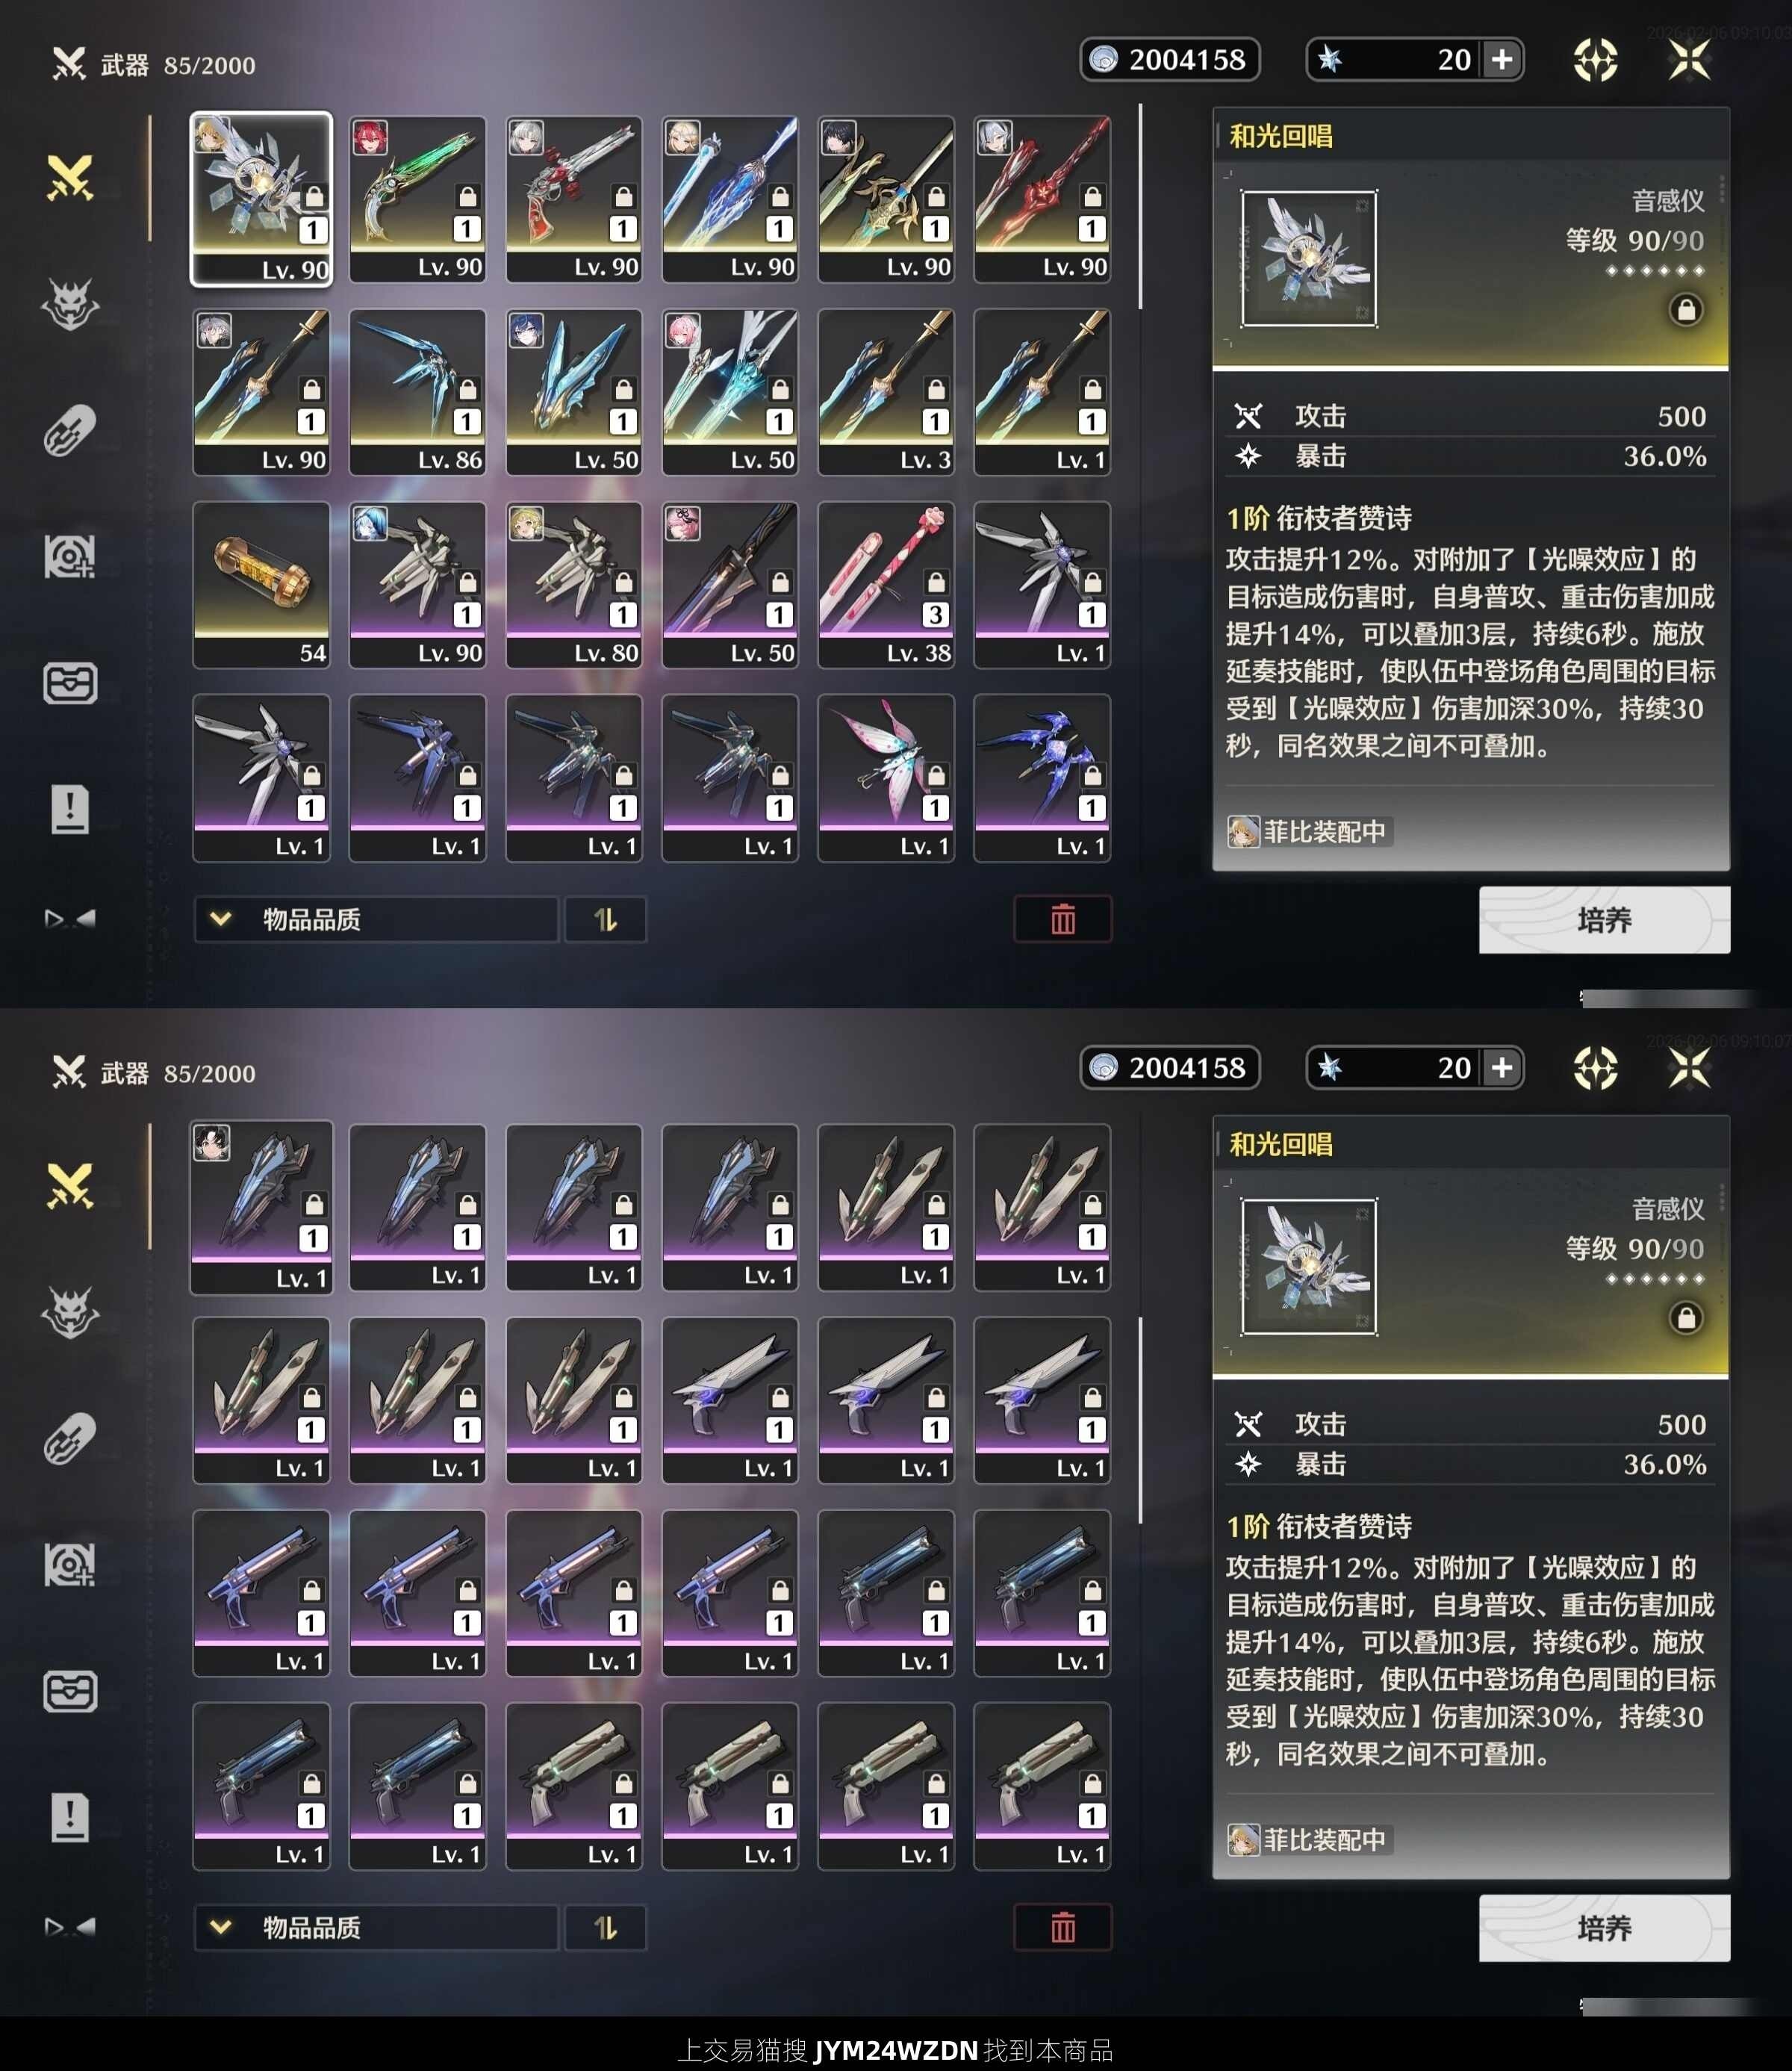
Task: Open the exclamation-mark tab in upper sidebar
Action: pyautogui.click(x=70, y=808)
